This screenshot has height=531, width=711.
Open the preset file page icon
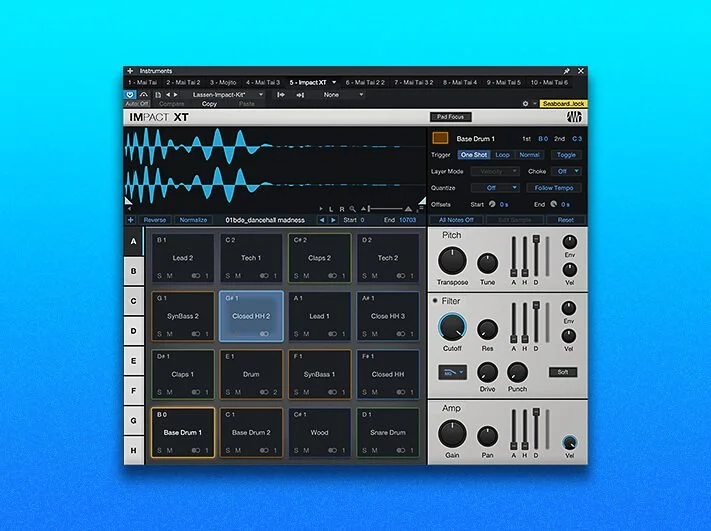click(x=158, y=95)
